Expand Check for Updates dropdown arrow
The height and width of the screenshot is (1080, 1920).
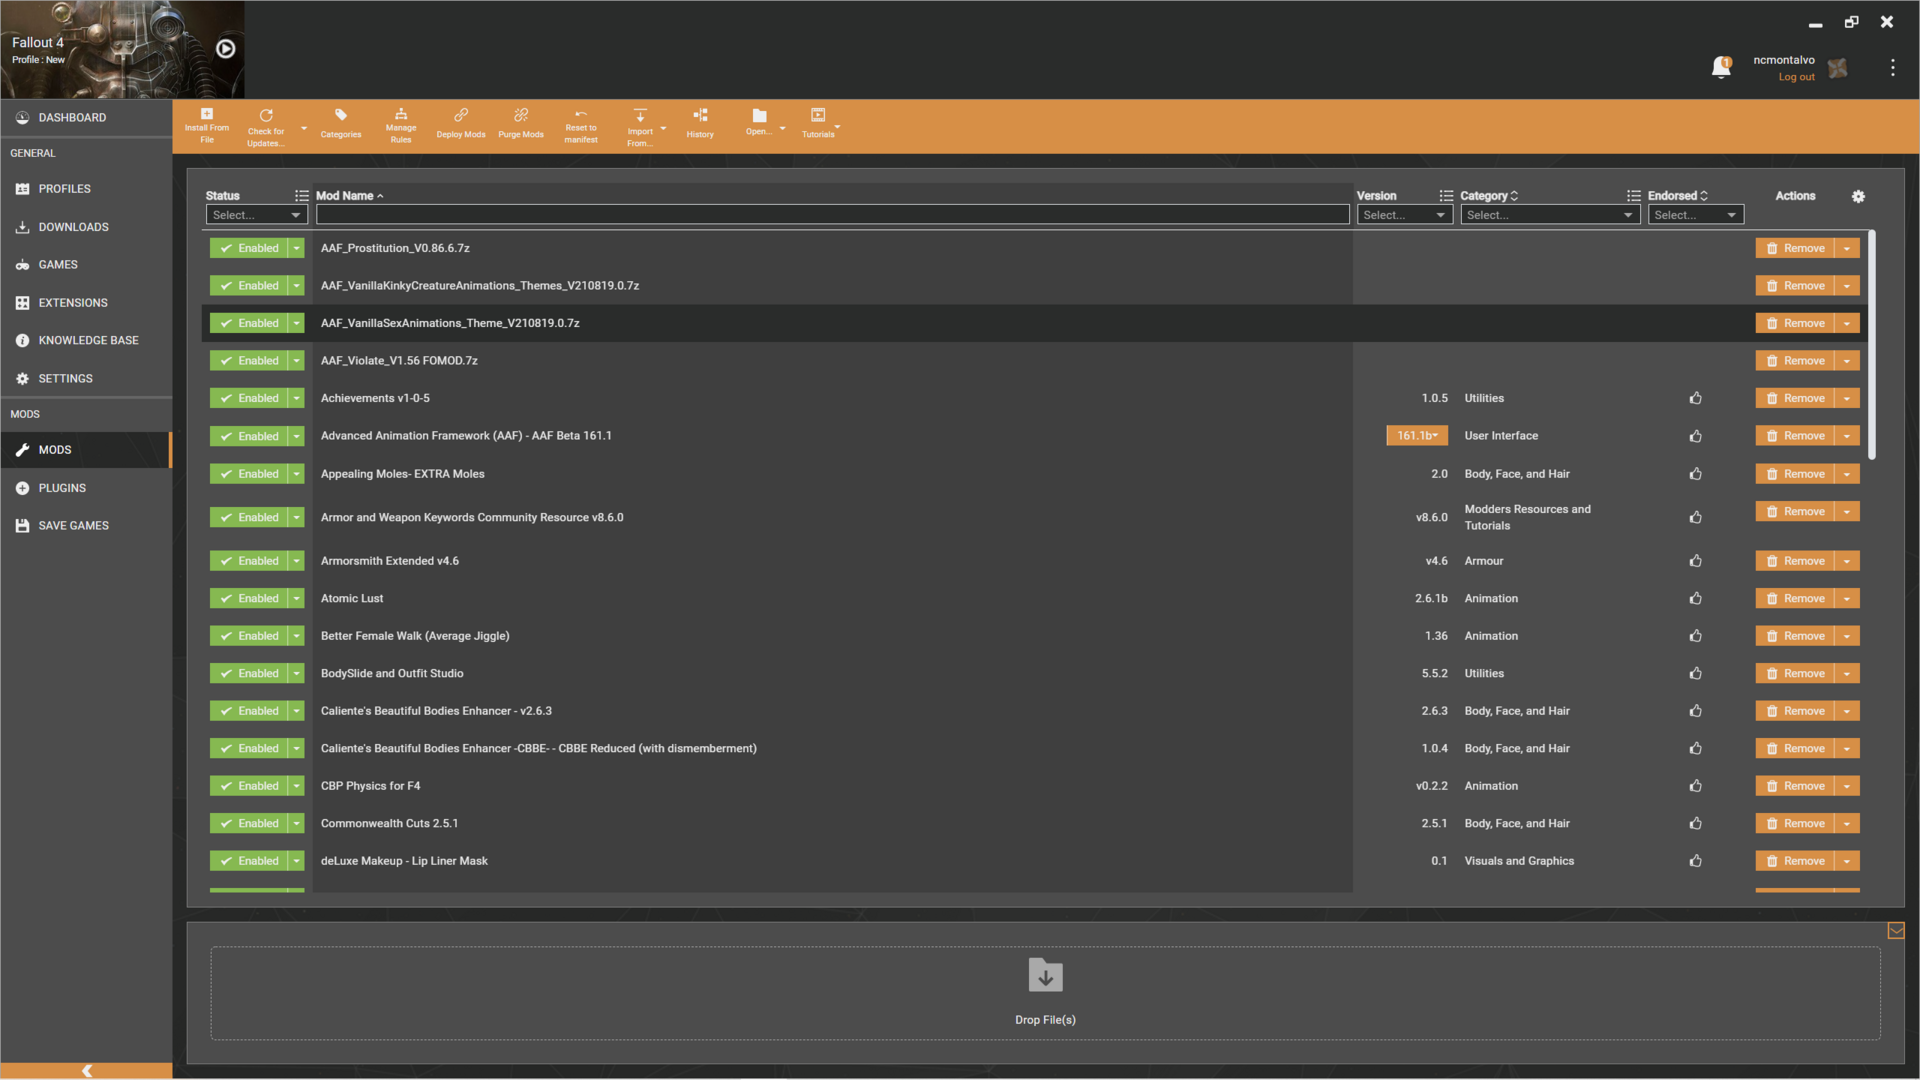click(x=304, y=128)
